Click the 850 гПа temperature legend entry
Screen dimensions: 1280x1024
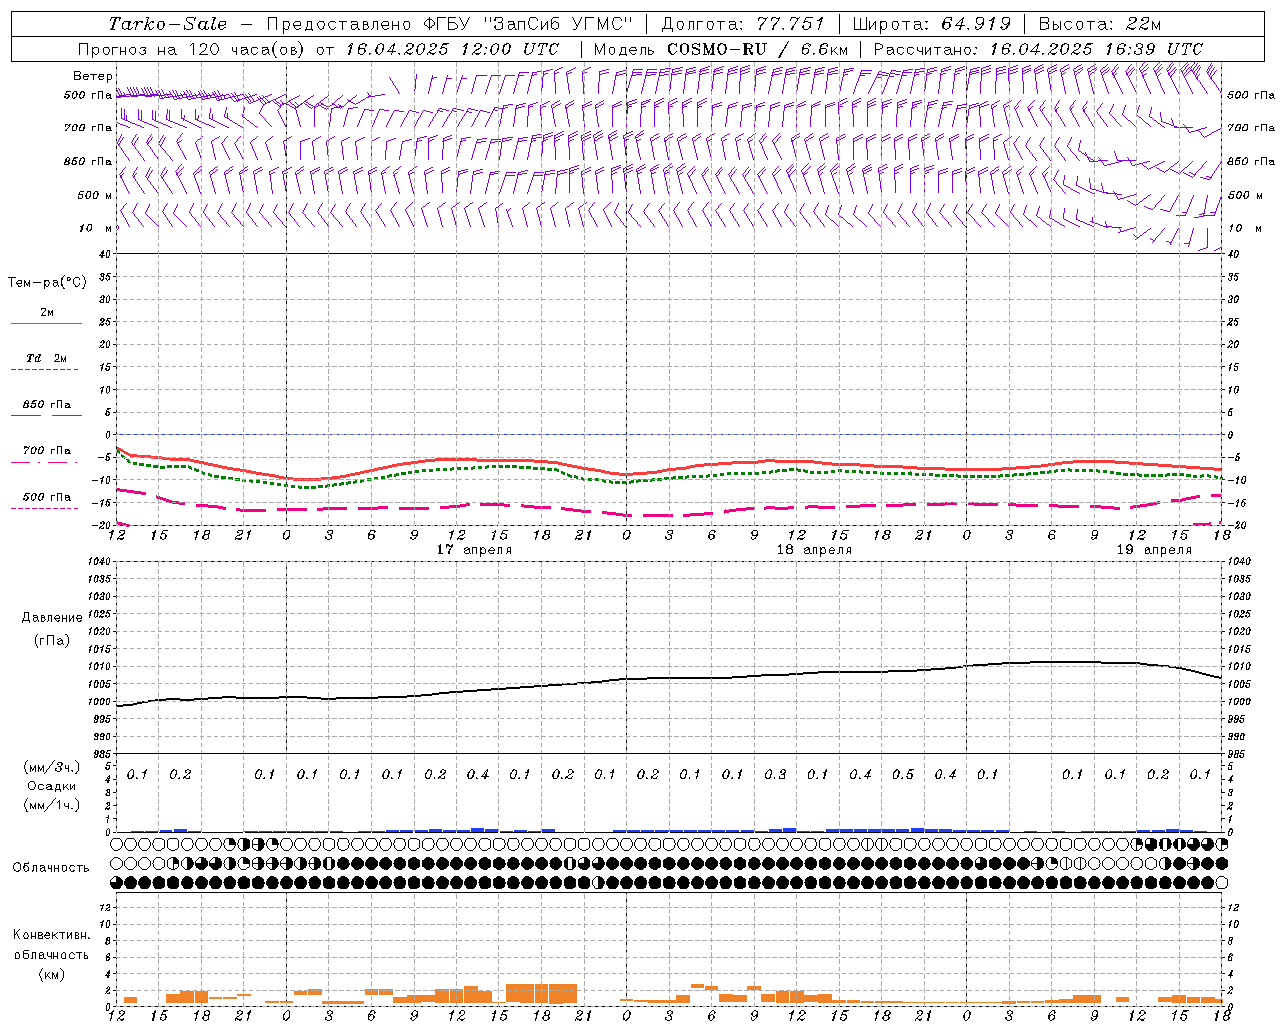tap(46, 405)
